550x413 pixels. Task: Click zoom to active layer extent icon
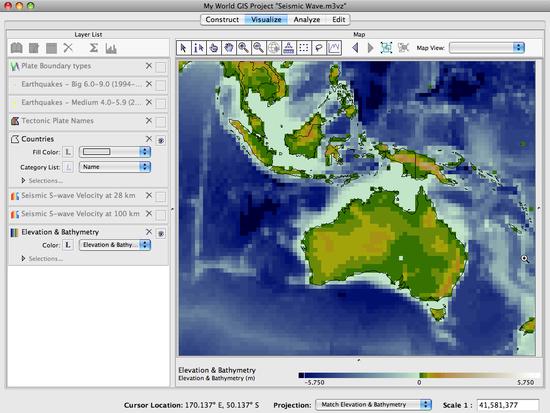coord(386,48)
